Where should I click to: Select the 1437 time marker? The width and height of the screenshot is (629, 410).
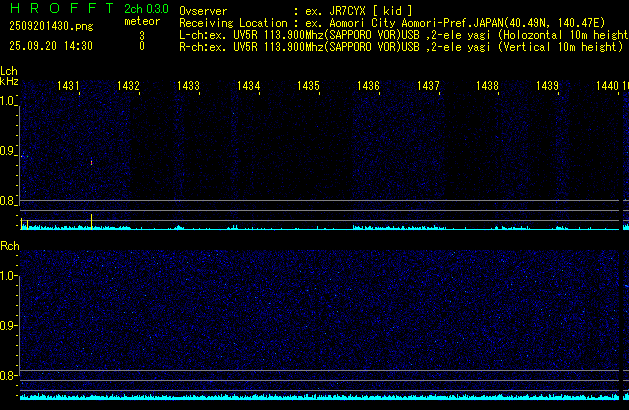click(428, 87)
